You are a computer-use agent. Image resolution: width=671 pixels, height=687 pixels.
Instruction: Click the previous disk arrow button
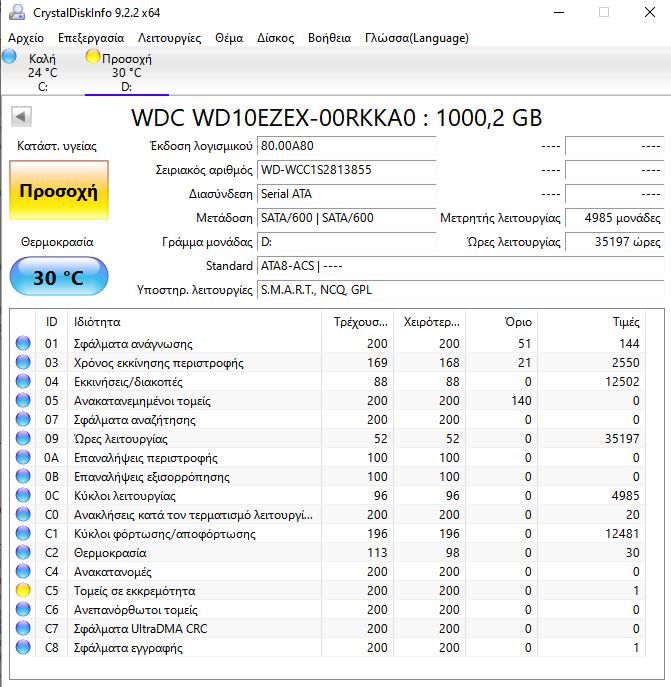(x=21, y=118)
